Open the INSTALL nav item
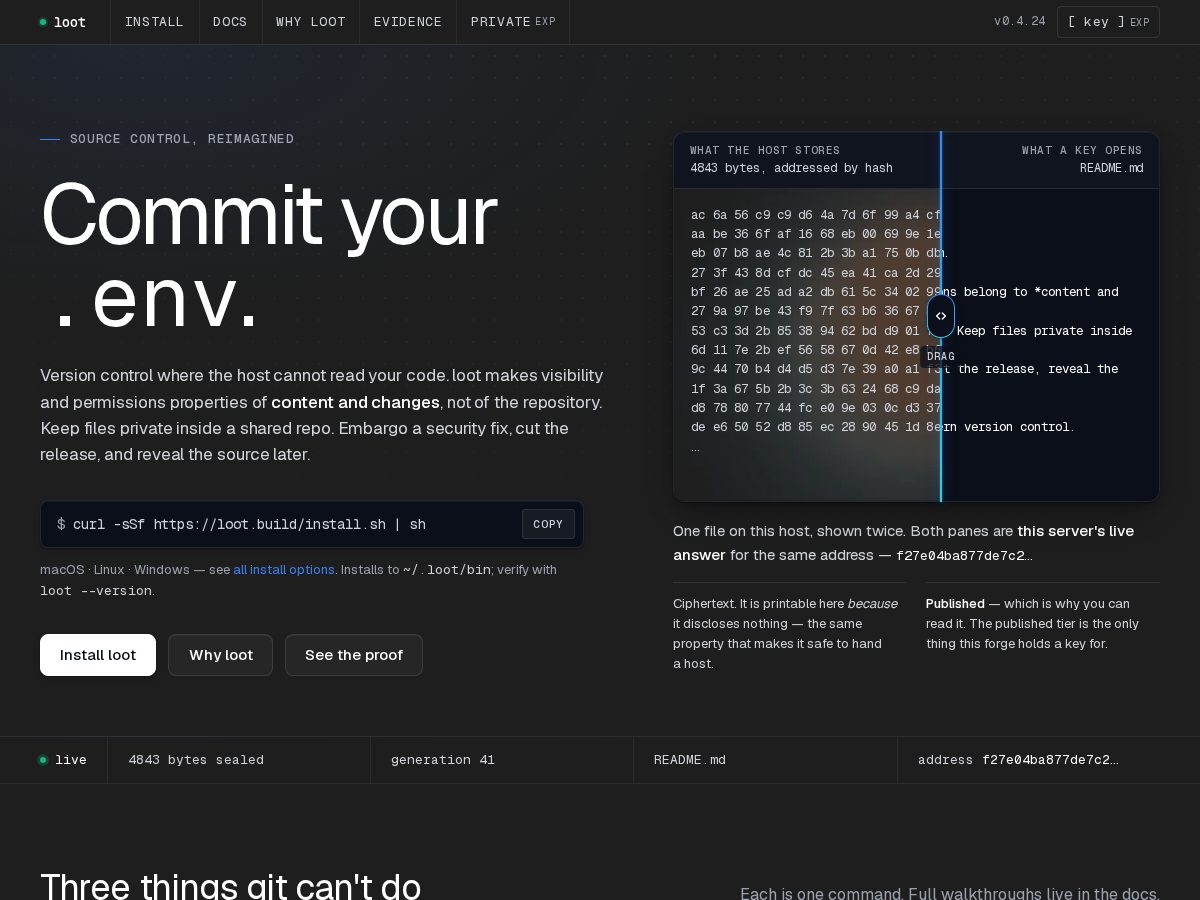The height and width of the screenshot is (900, 1200). (154, 22)
